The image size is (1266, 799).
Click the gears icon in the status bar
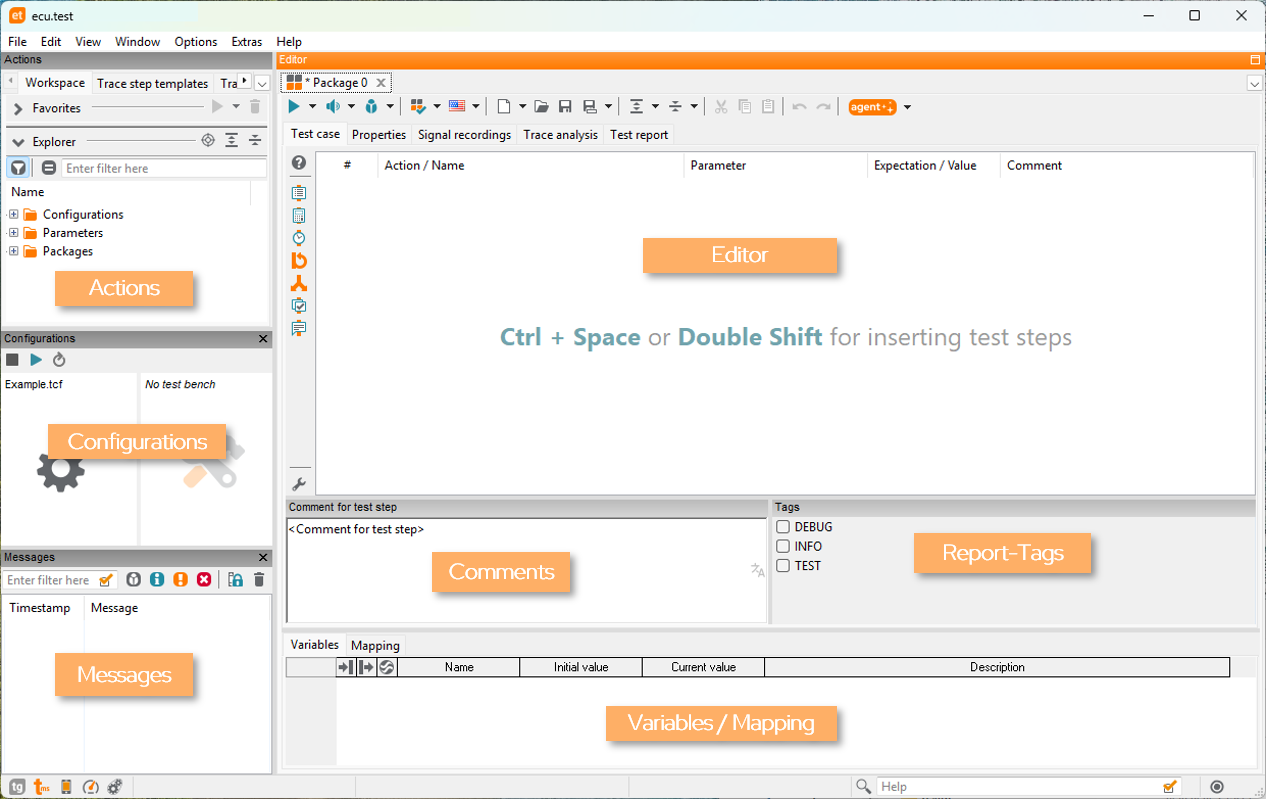tap(114, 787)
